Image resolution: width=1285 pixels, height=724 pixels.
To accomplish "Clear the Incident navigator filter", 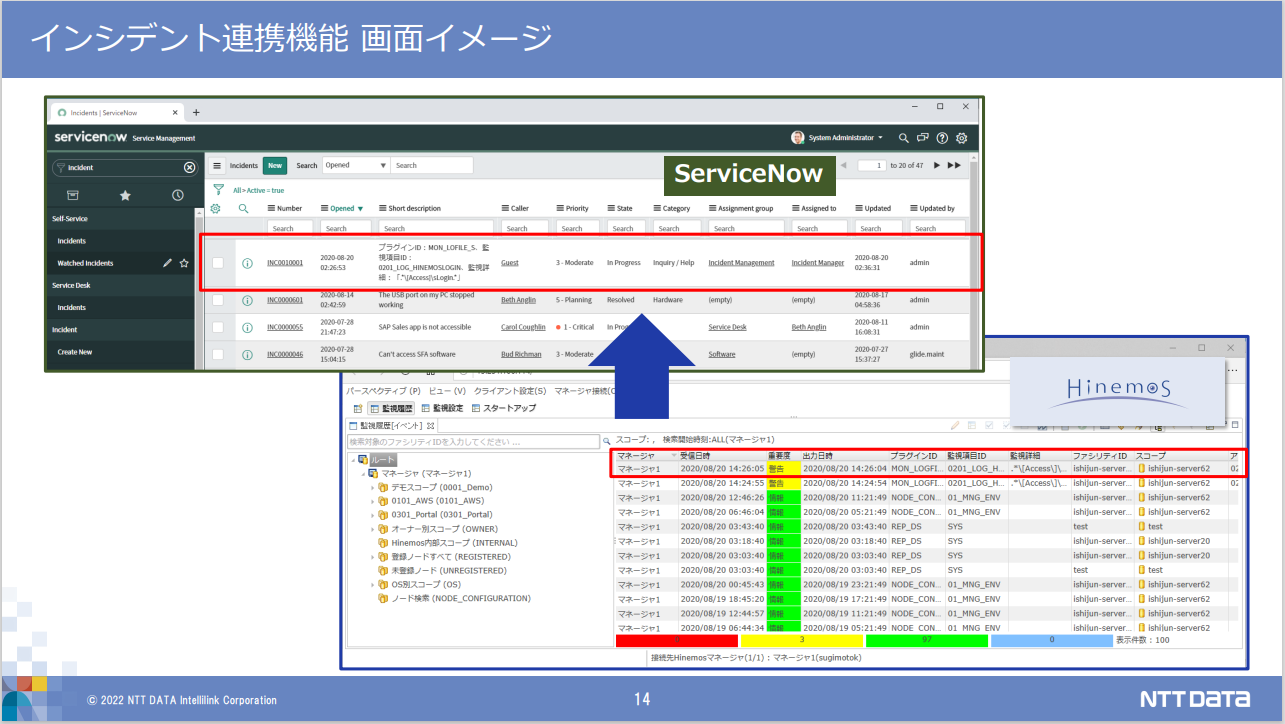I will (190, 168).
